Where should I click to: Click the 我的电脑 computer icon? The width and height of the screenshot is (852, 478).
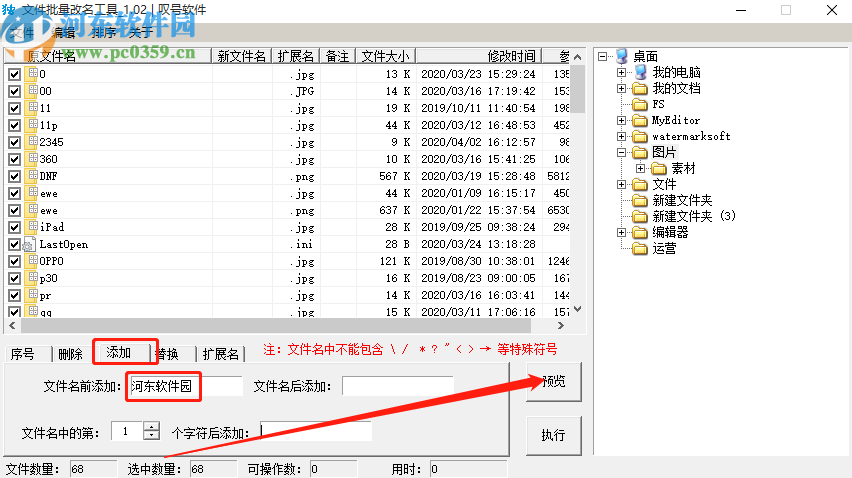pos(640,72)
